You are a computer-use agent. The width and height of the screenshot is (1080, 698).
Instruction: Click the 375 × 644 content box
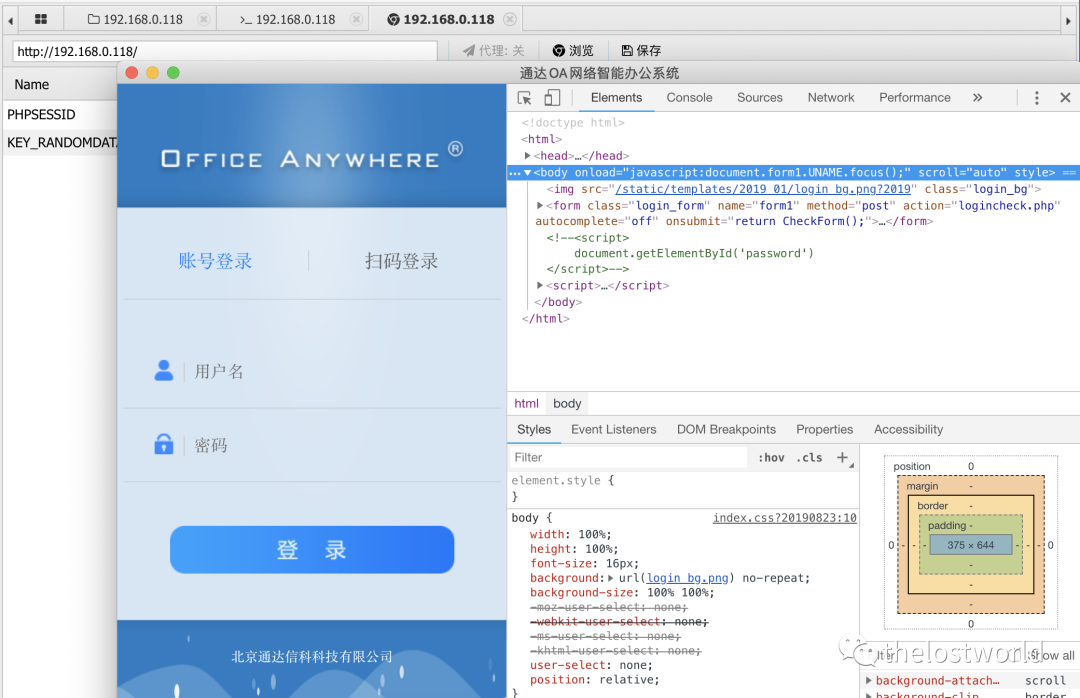pyautogui.click(x=970, y=545)
